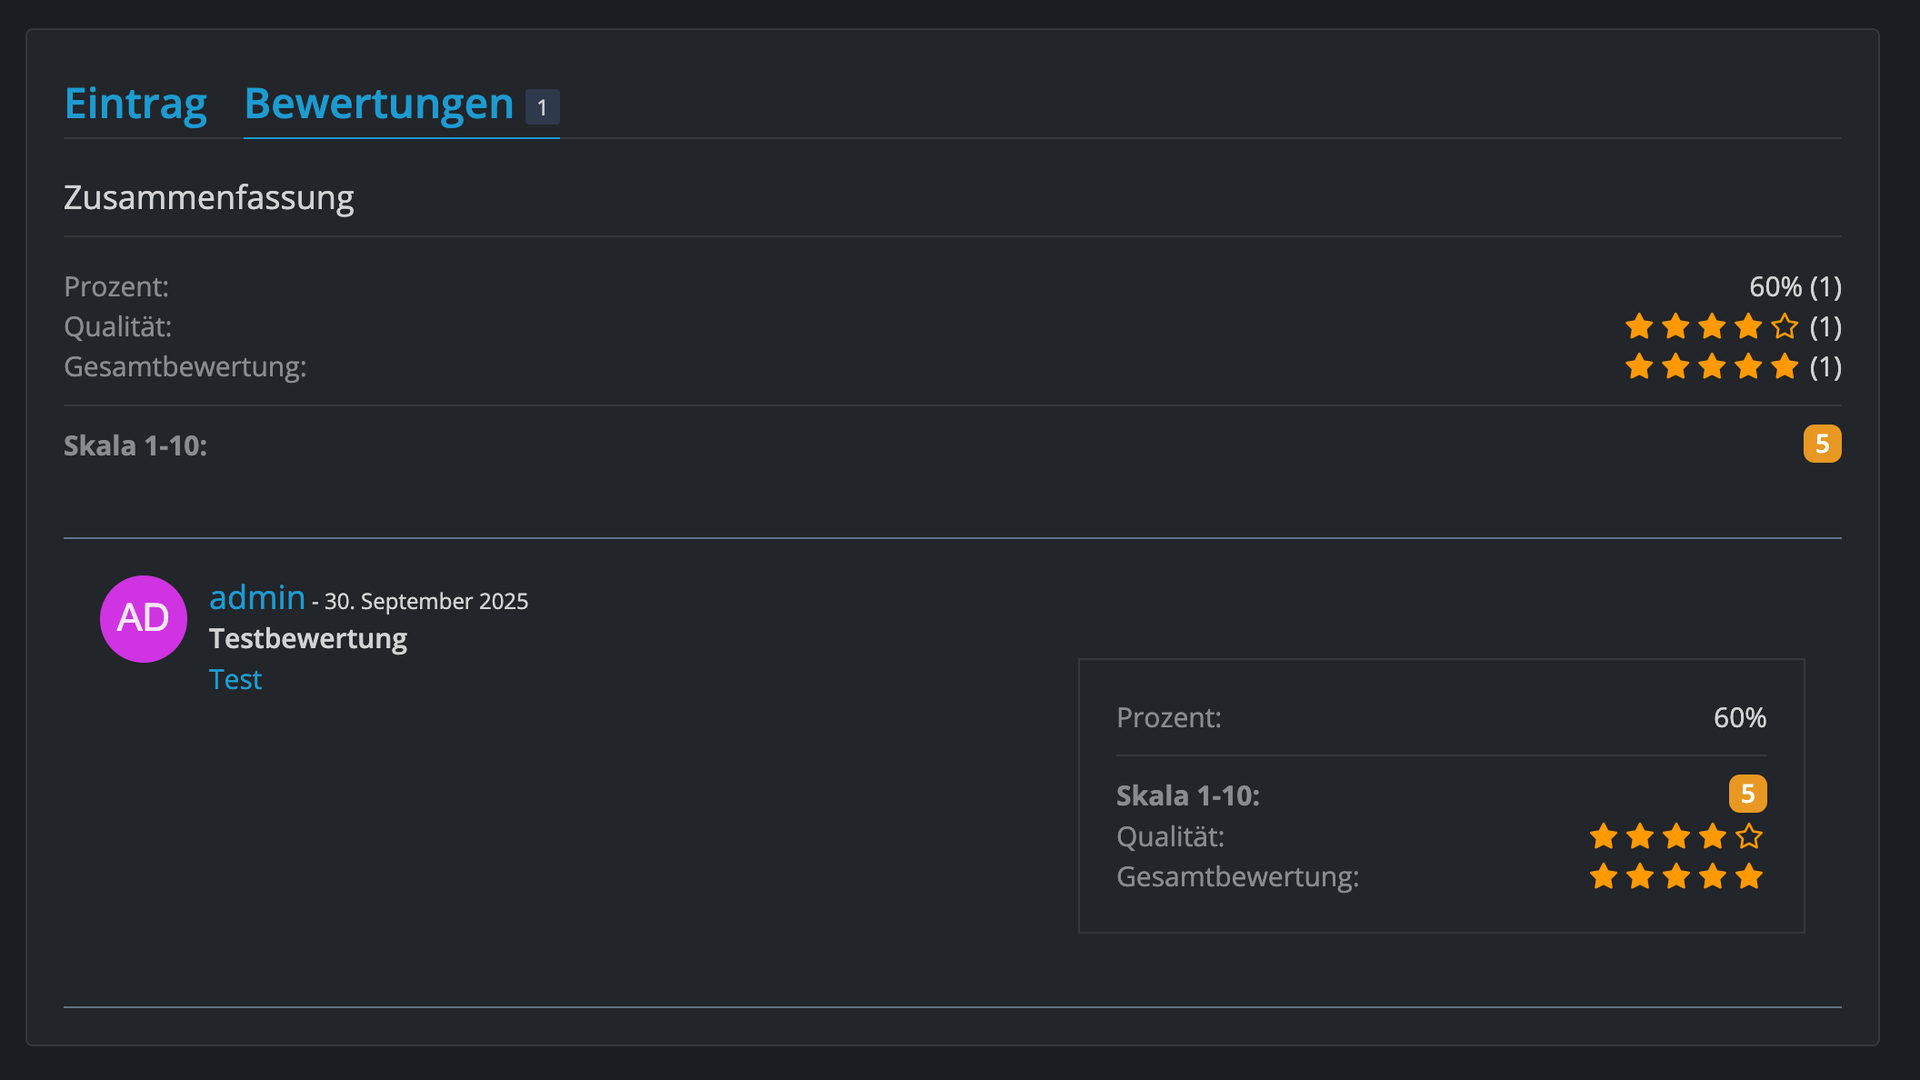Viewport: 1920px width, 1080px height.
Task: Click the Zusammenfassung heading
Action: pyautogui.click(x=209, y=198)
